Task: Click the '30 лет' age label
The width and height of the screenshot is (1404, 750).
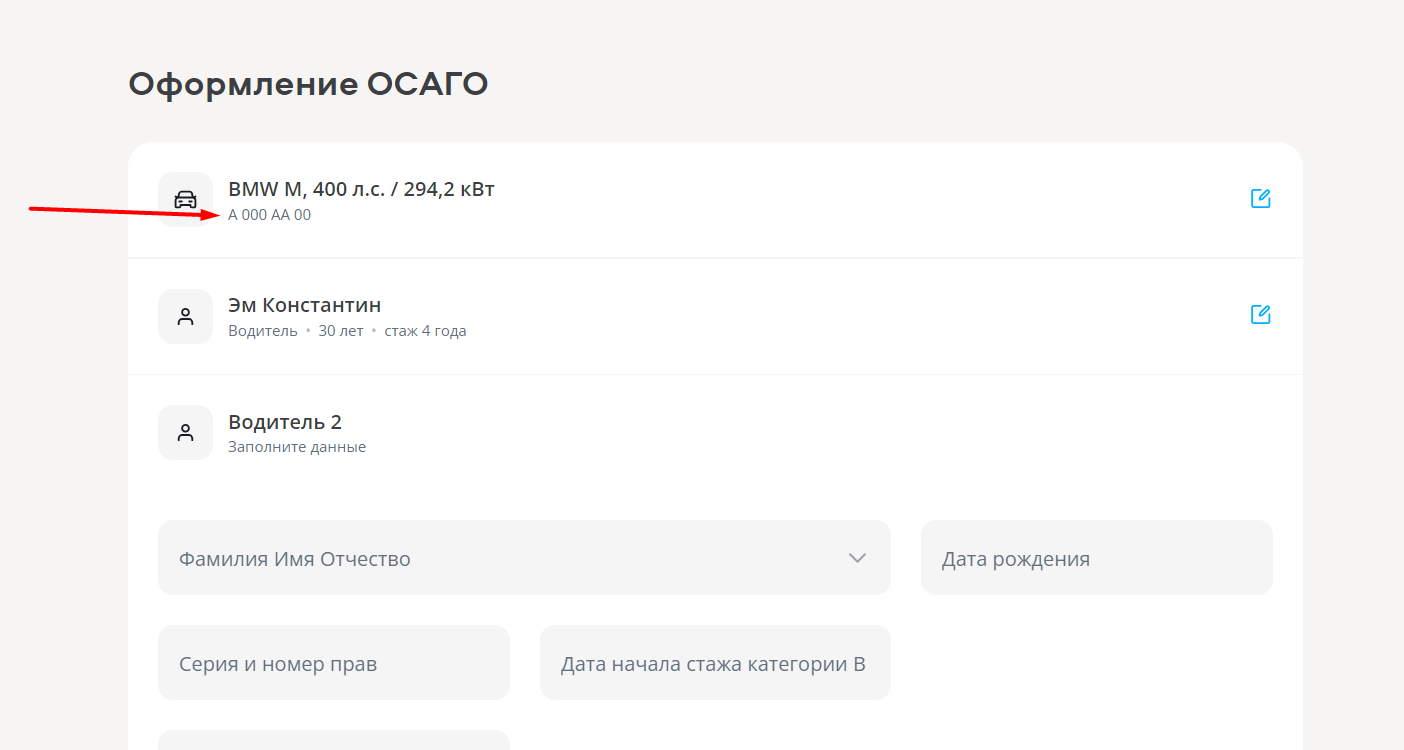Action: point(340,331)
